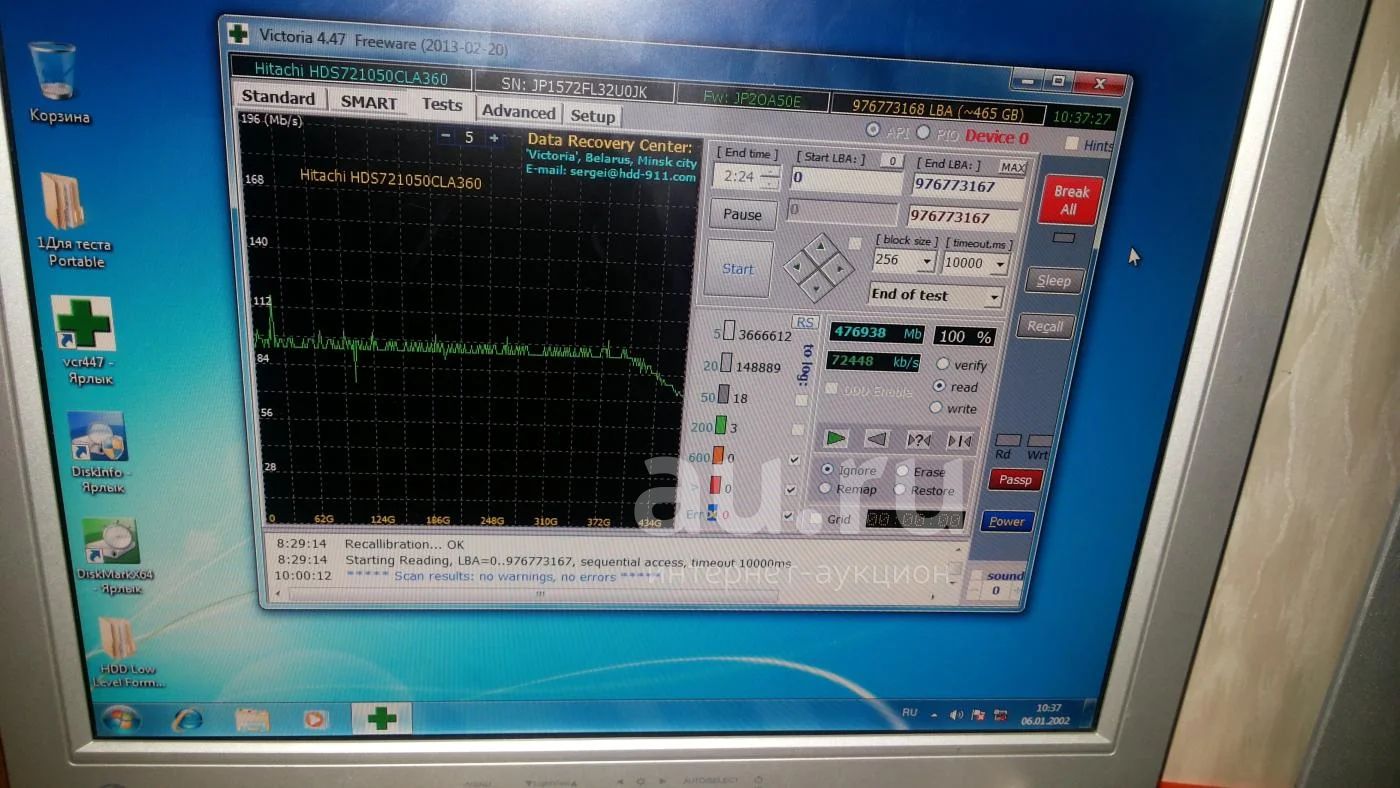Select the write test mode

click(x=936, y=407)
